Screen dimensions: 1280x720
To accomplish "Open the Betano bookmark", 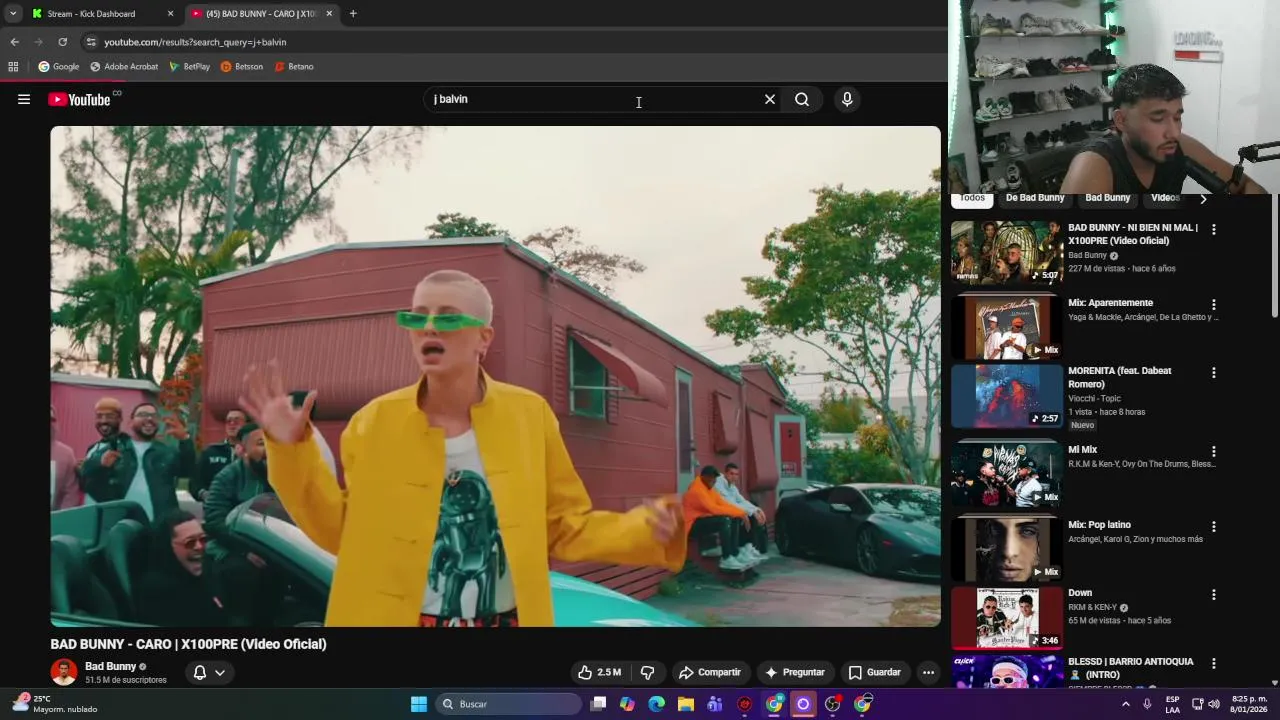I will (x=294, y=67).
